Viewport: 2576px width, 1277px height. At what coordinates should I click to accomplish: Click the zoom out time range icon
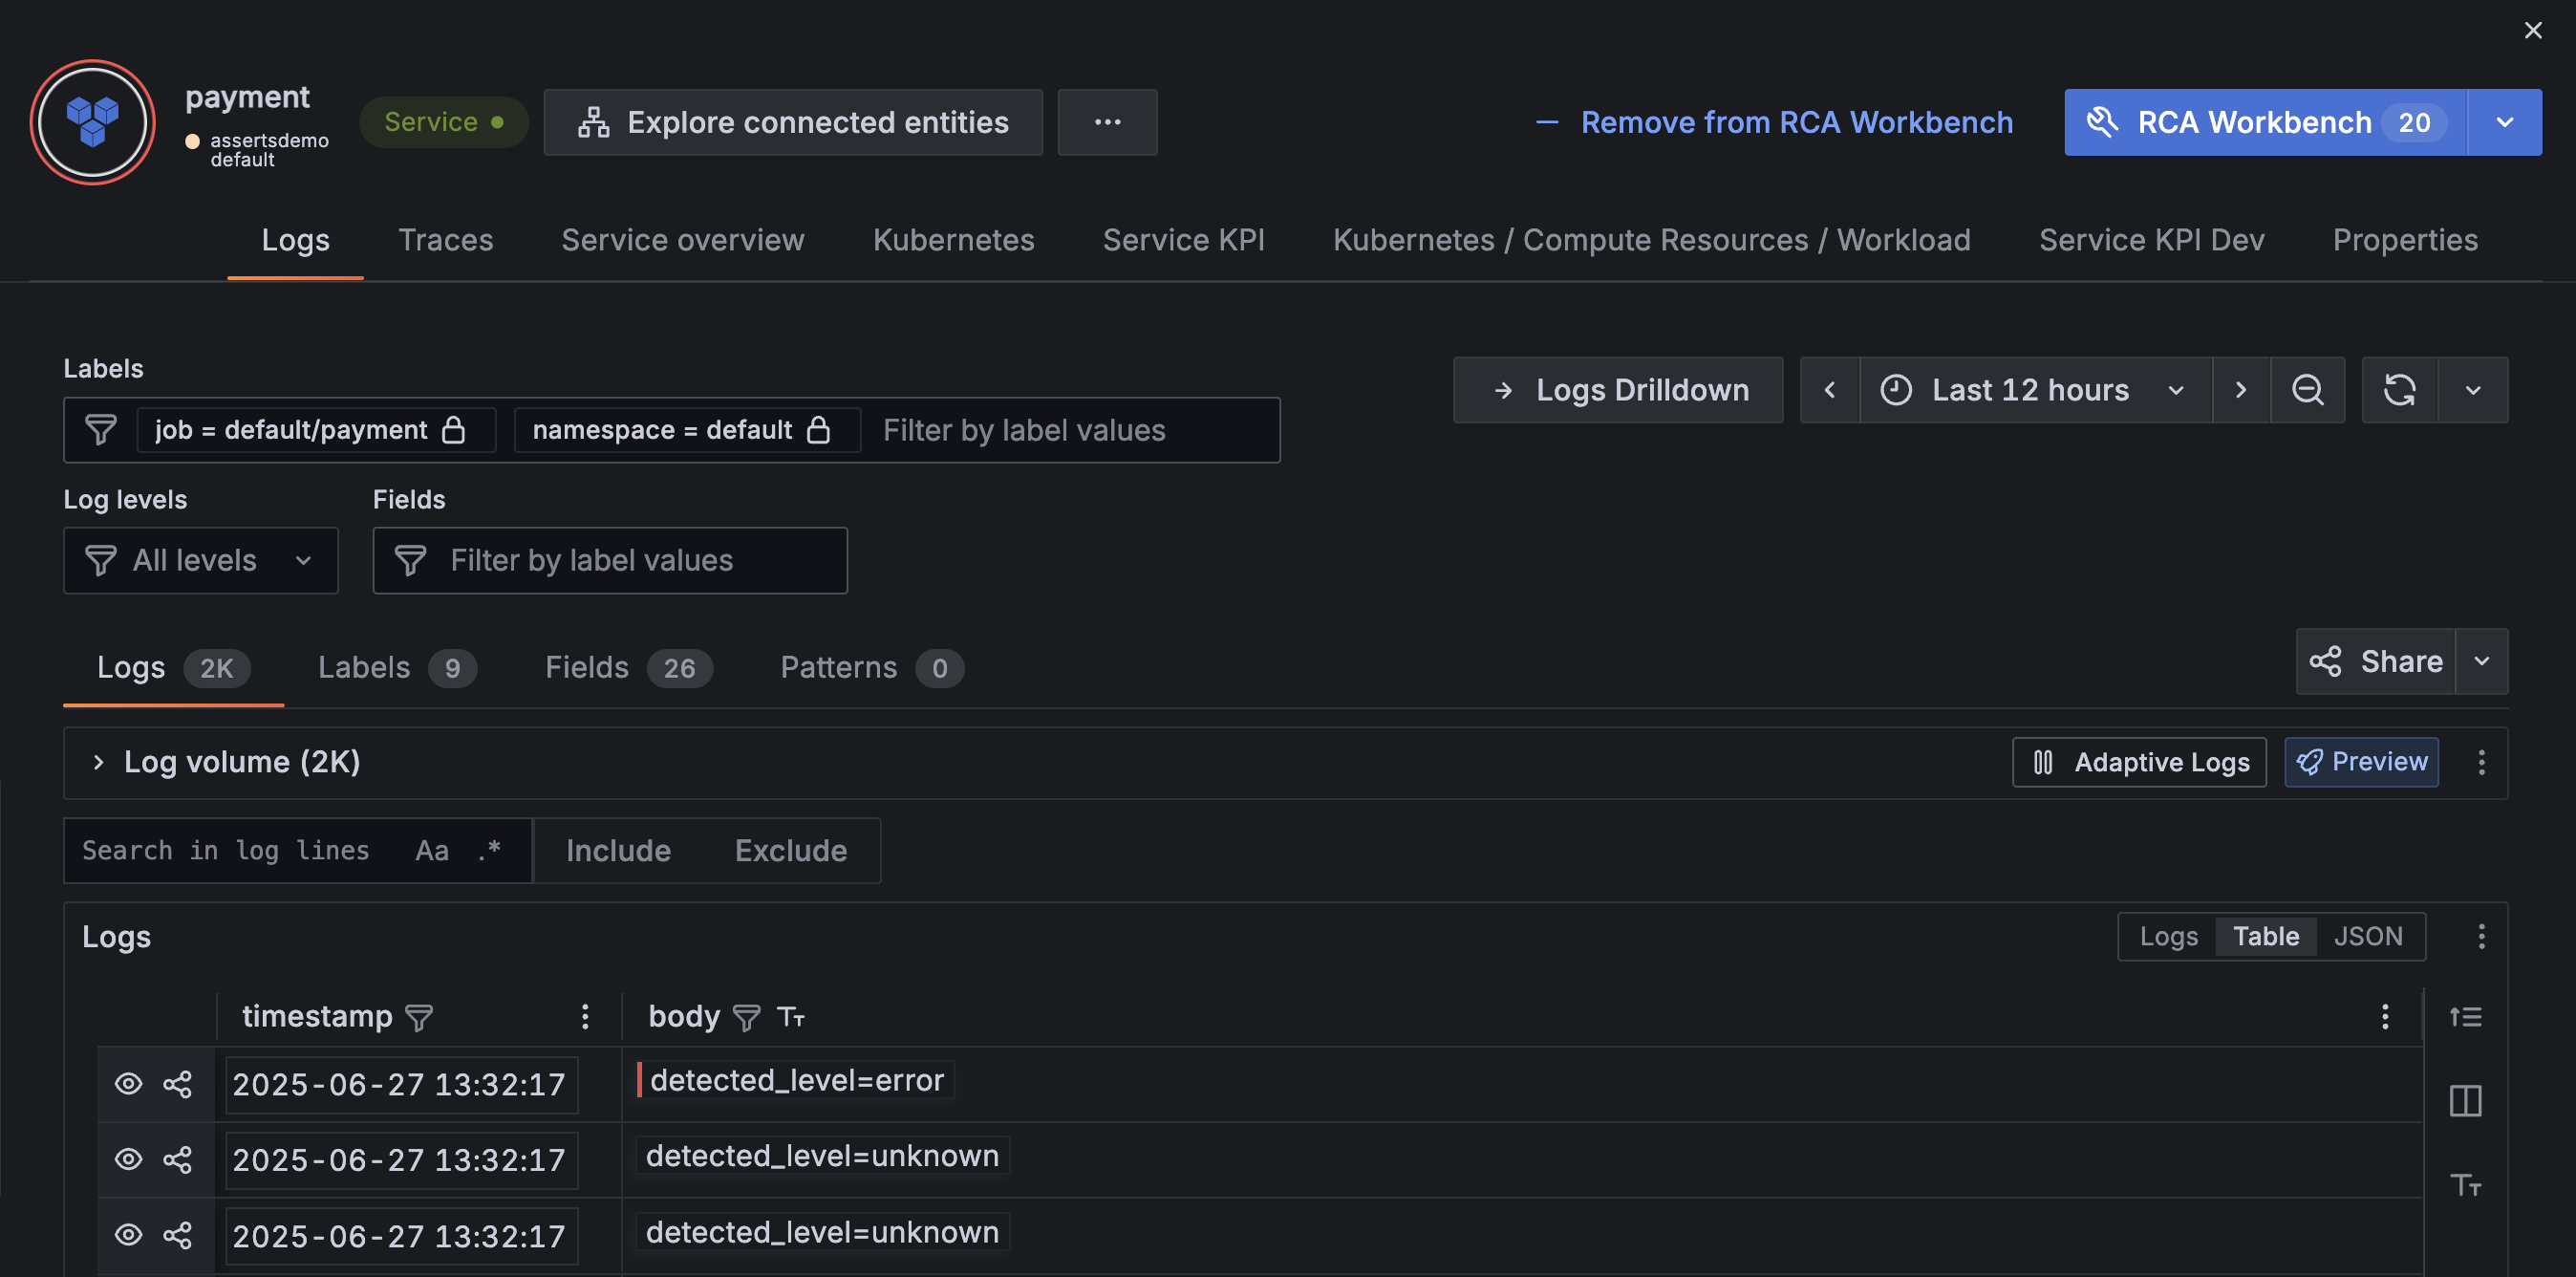(x=2307, y=390)
